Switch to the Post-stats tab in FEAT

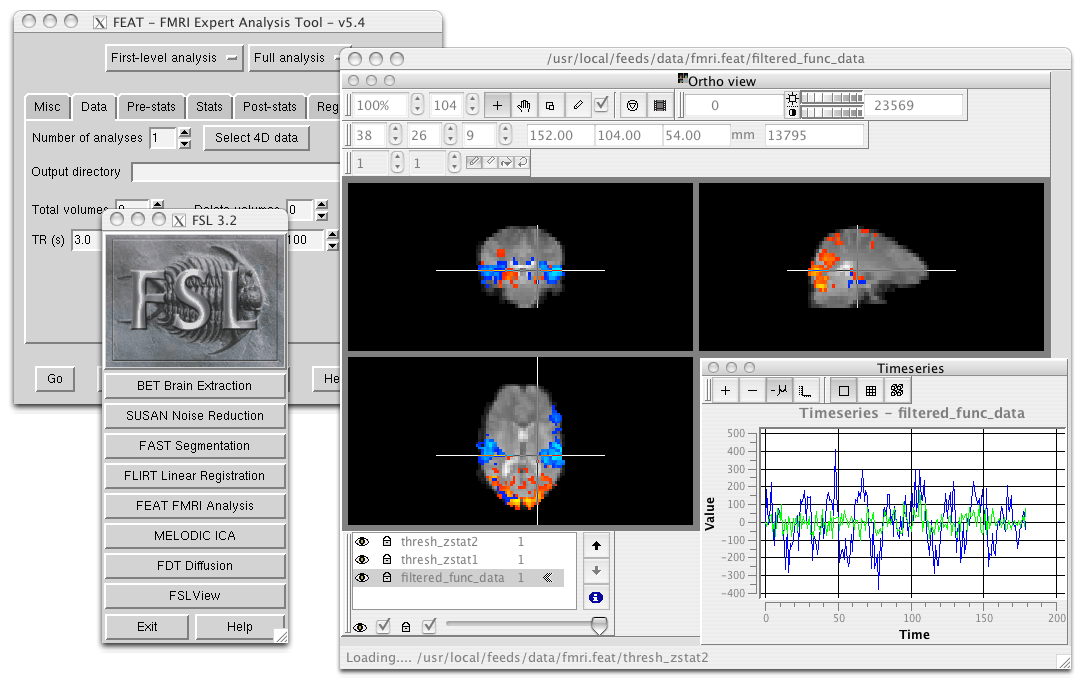[x=269, y=107]
